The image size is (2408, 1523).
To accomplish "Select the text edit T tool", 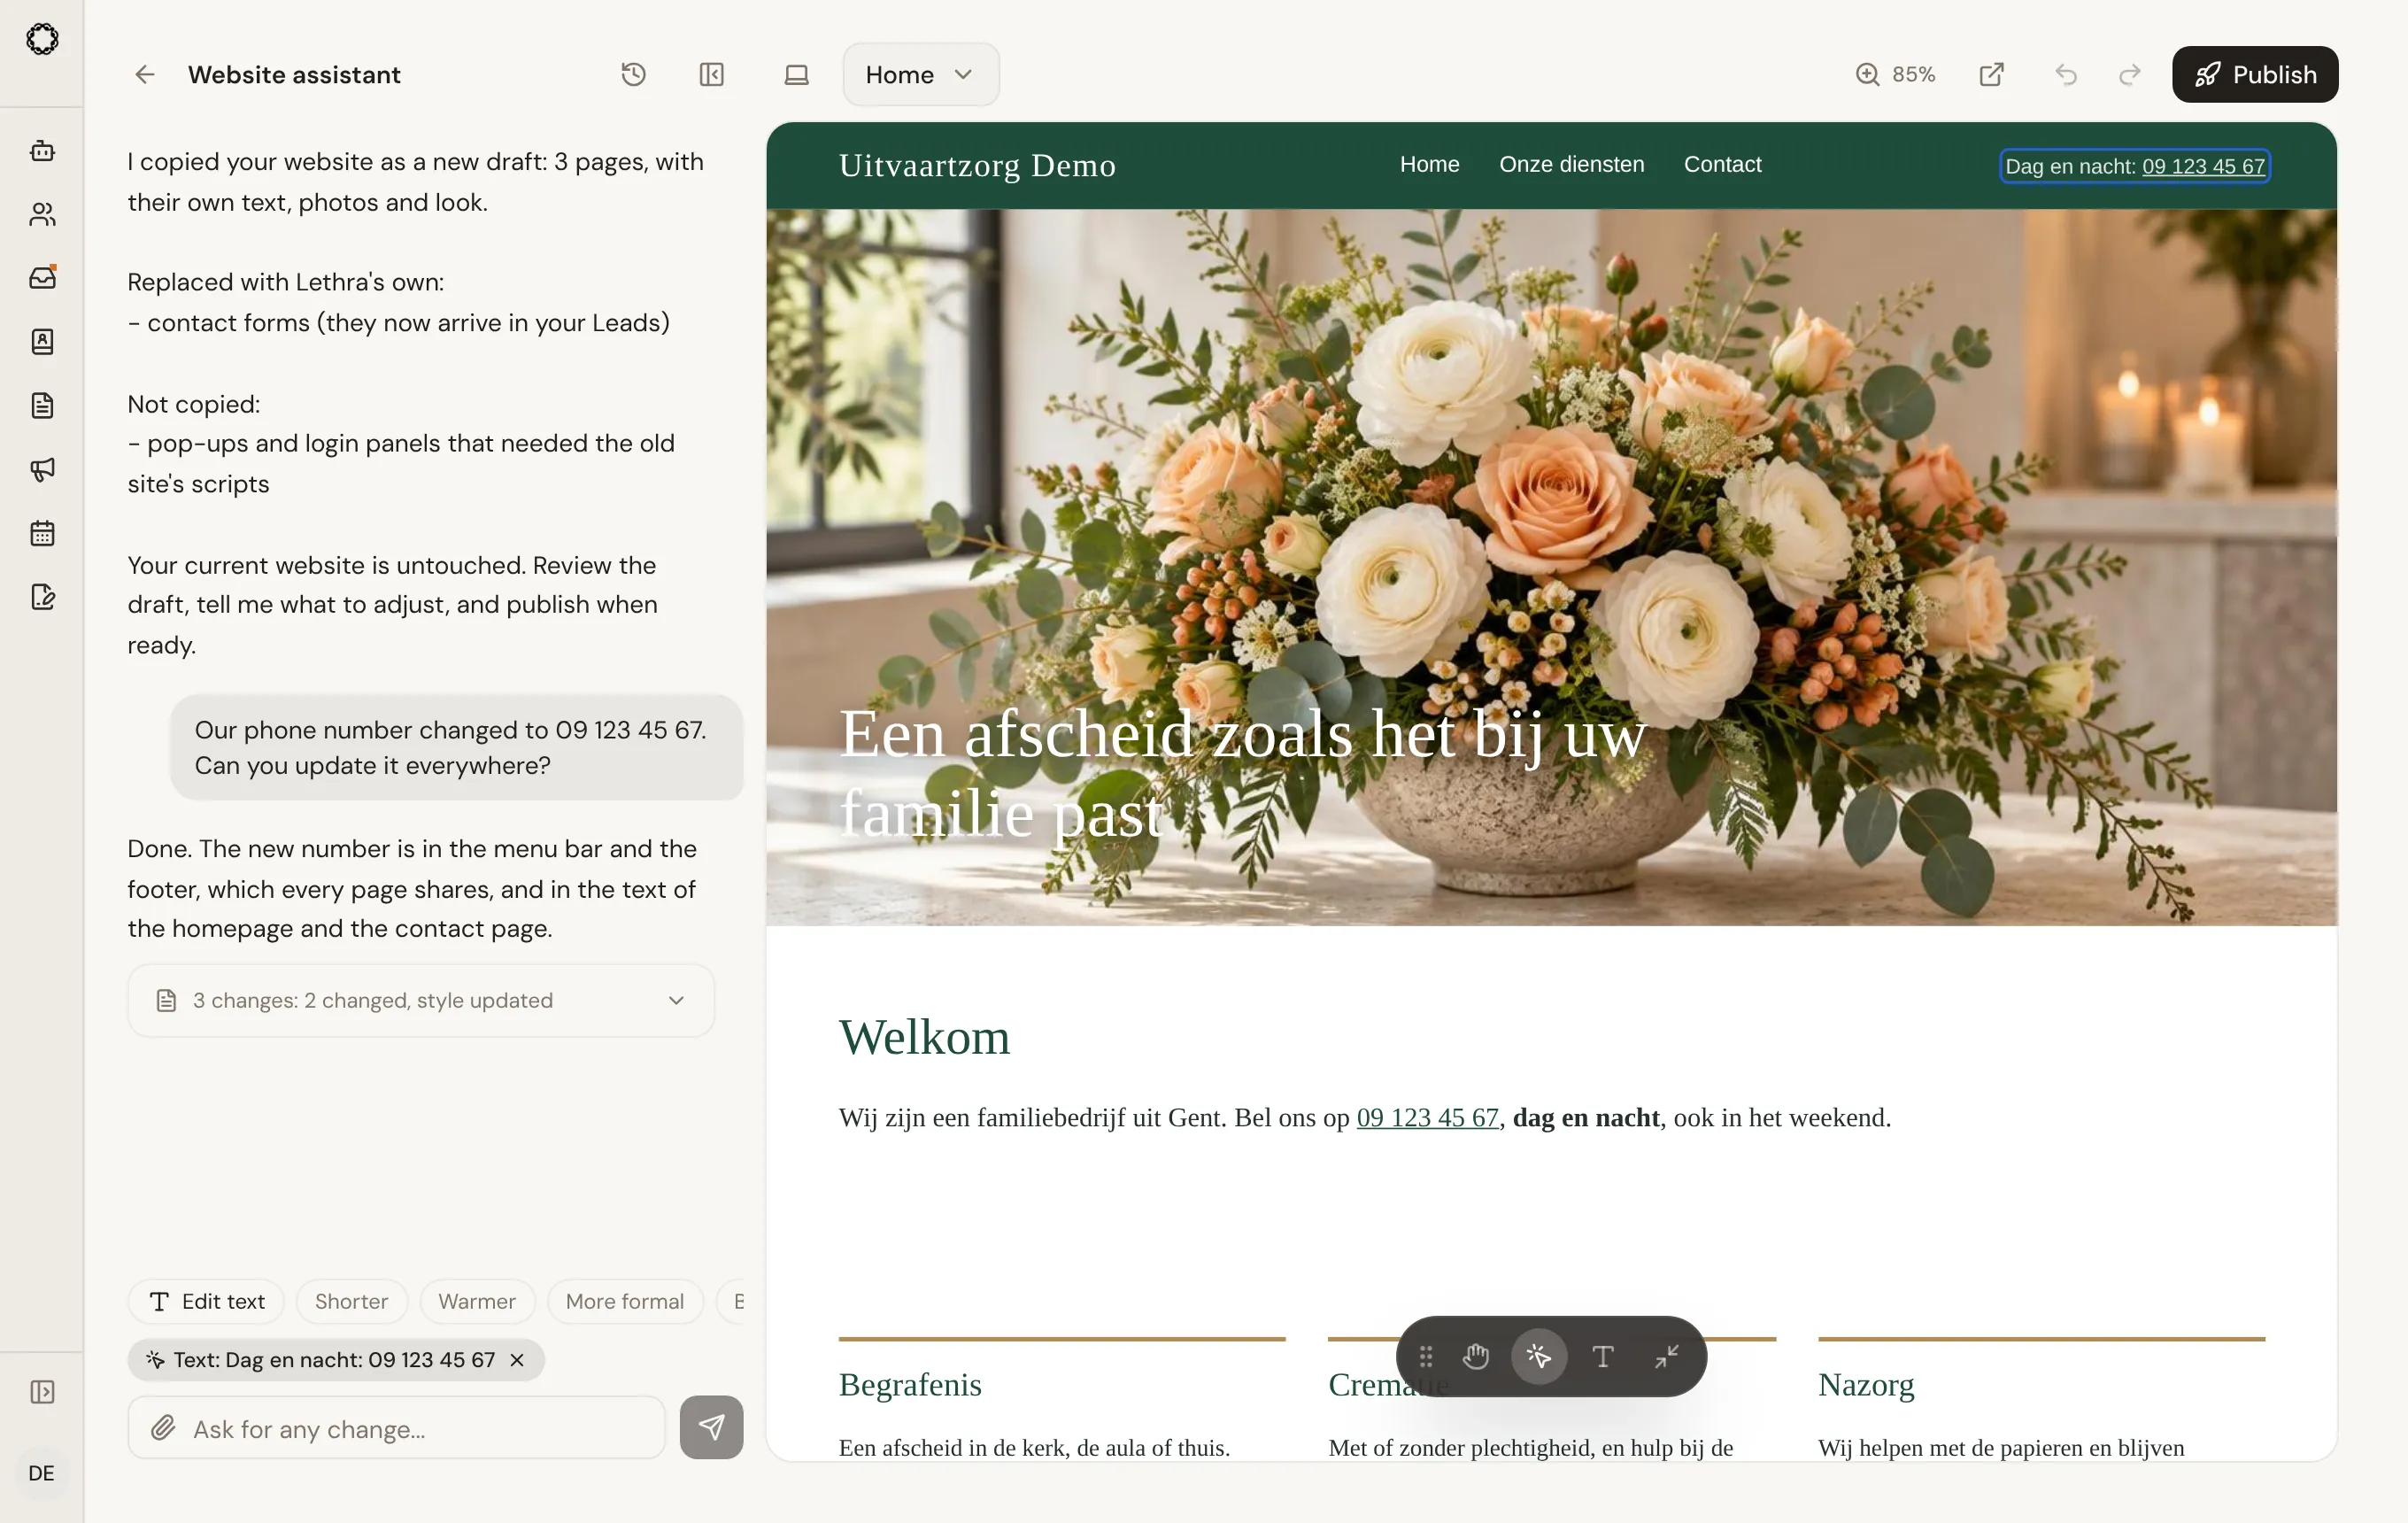I will pos(1603,1357).
